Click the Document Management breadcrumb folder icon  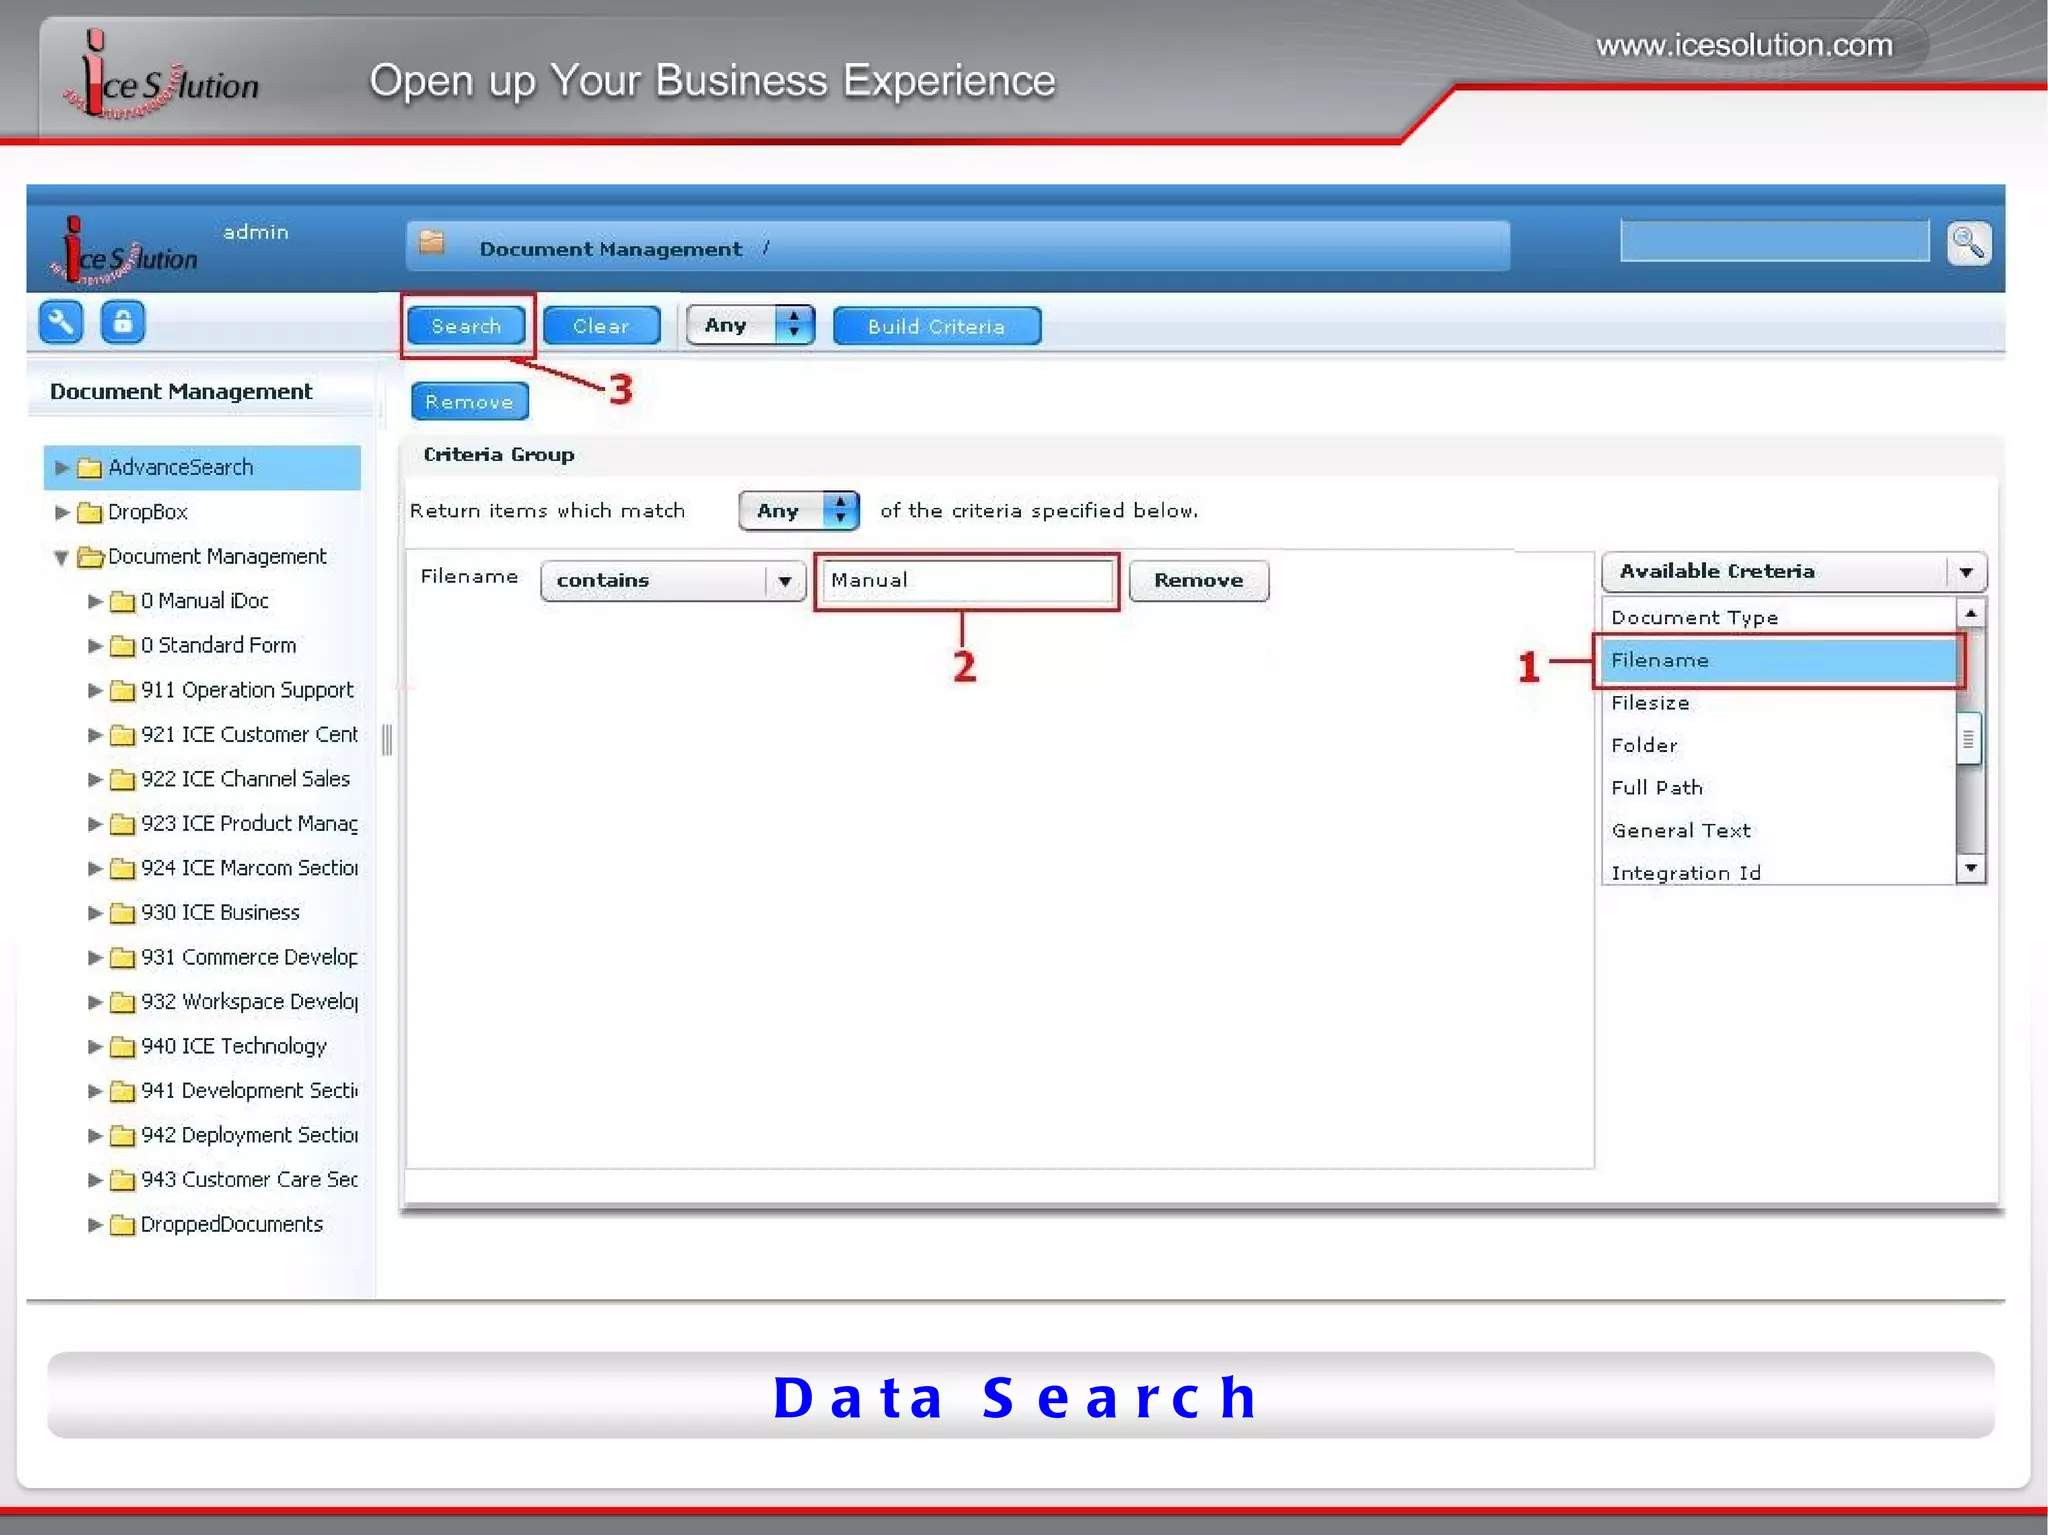pyautogui.click(x=432, y=243)
